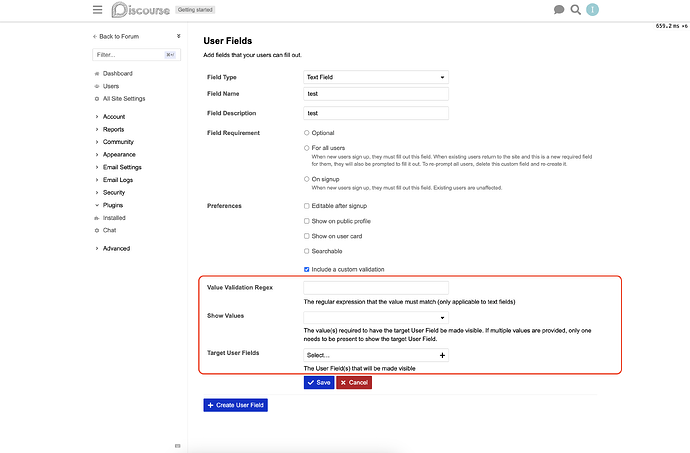The width and height of the screenshot is (690, 453).
Task: Open the Show Values dropdown
Action: tap(376, 317)
